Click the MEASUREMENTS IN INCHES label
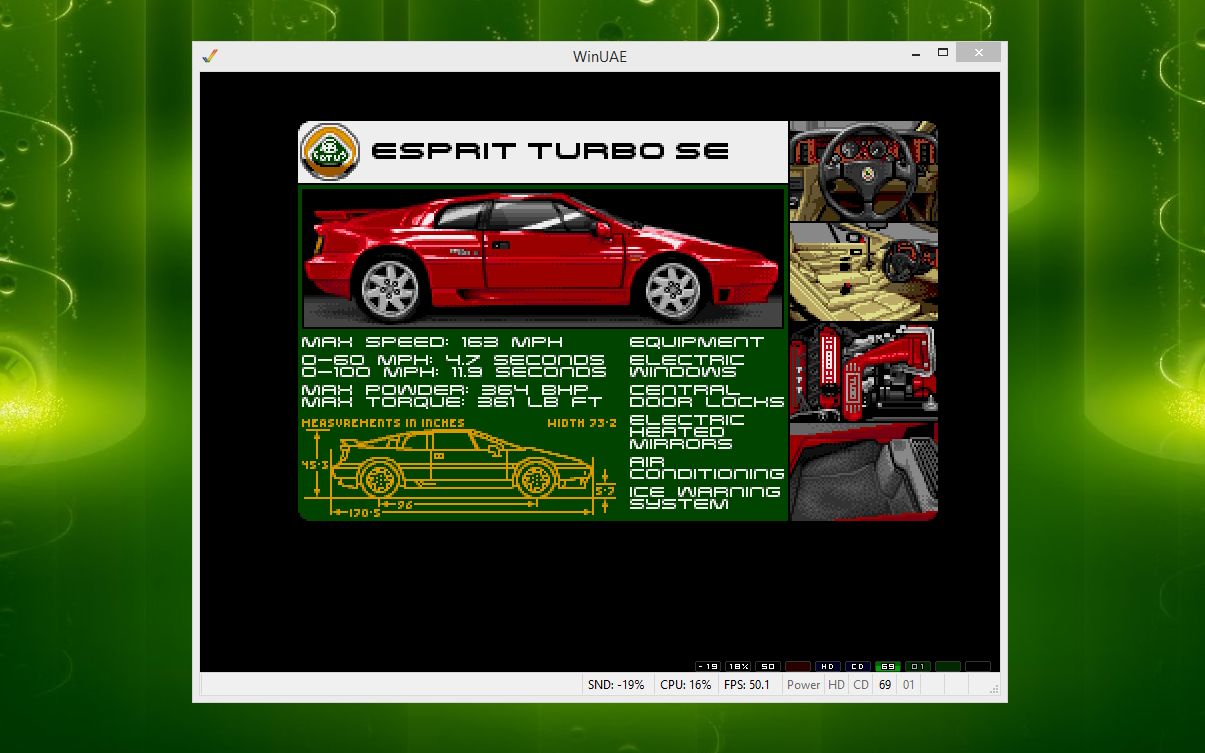The image size is (1205, 753). [x=383, y=423]
